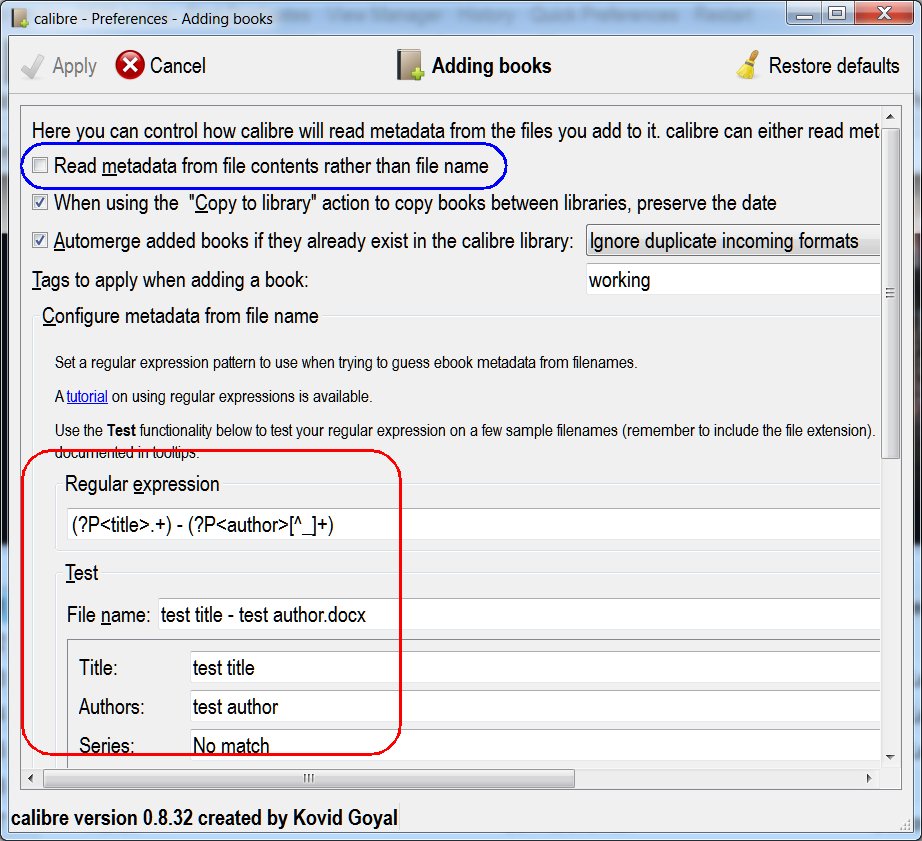This screenshot has height=841, width=922.
Task: Click the horizontal scrollbar right arrow
Action: click(x=870, y=778)
